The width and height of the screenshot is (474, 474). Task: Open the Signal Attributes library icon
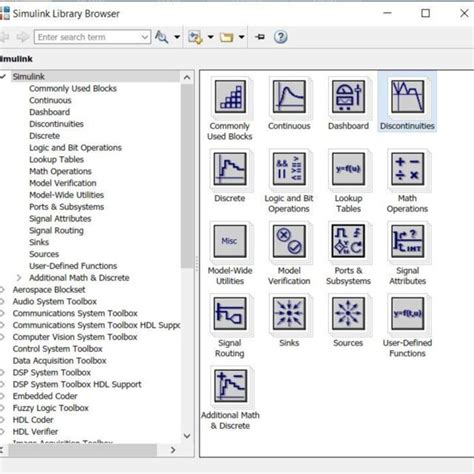407,241
